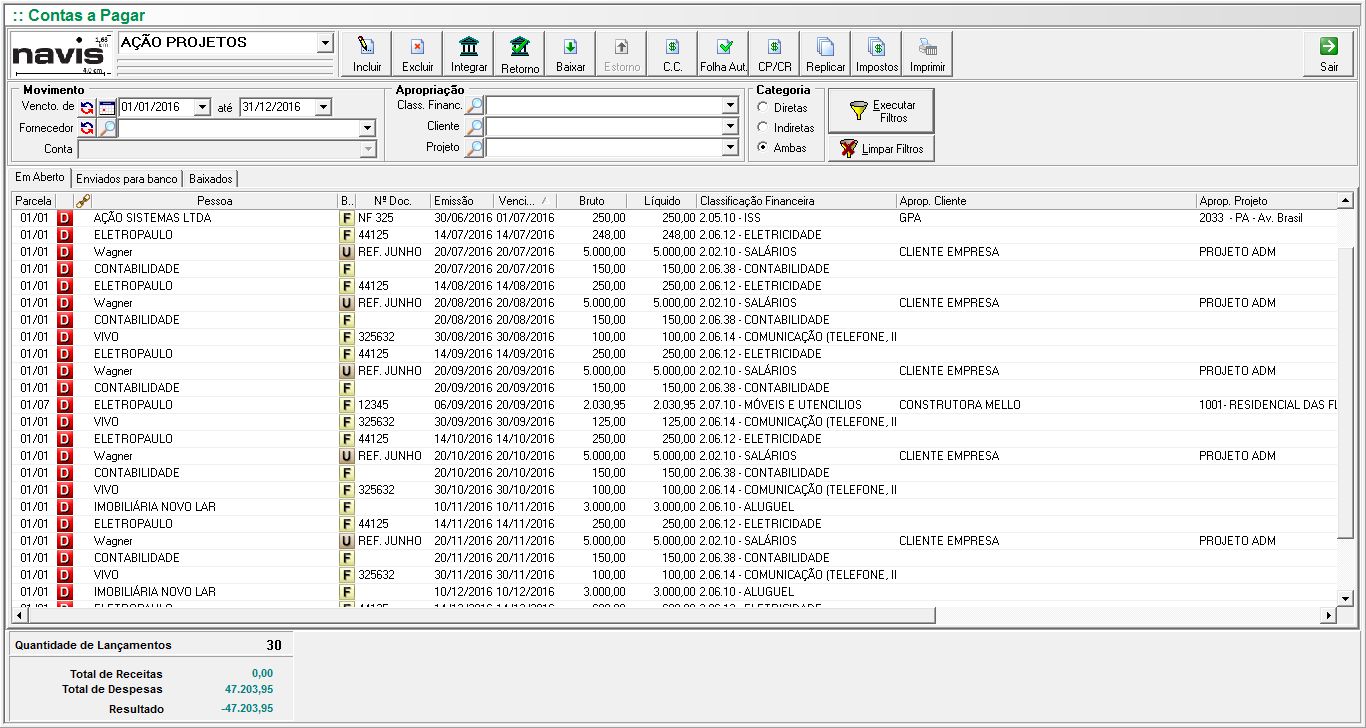Click the Fornecedor search magnifier
Screen dimensions: 1366x728
[106, 128]
